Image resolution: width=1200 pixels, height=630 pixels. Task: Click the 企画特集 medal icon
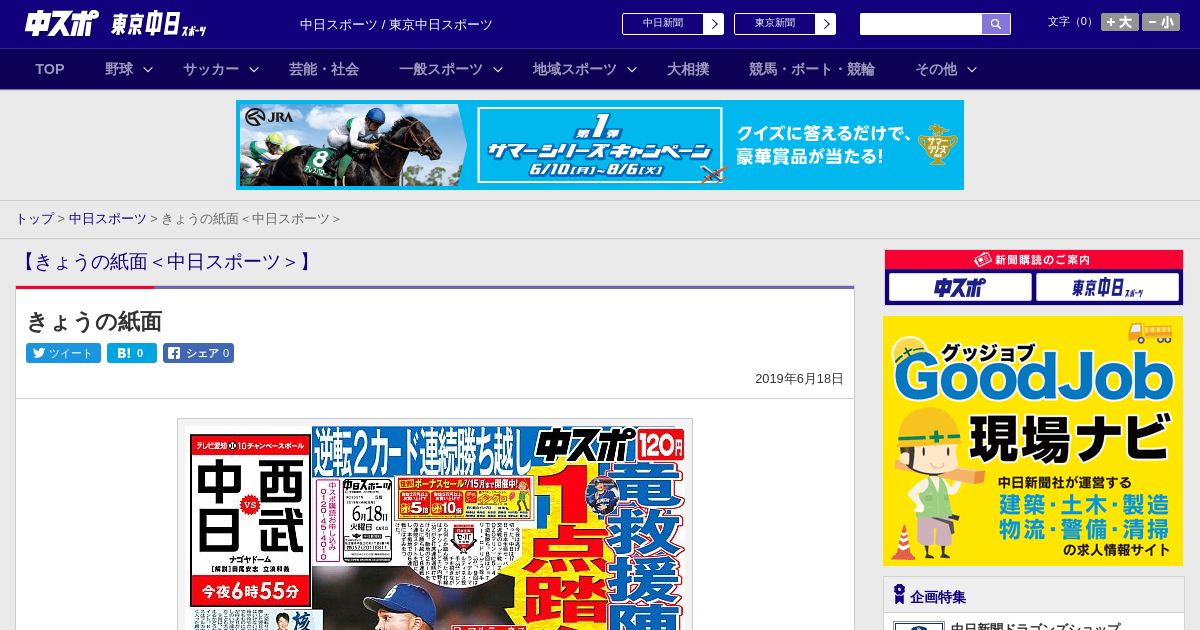coord(899,595)
